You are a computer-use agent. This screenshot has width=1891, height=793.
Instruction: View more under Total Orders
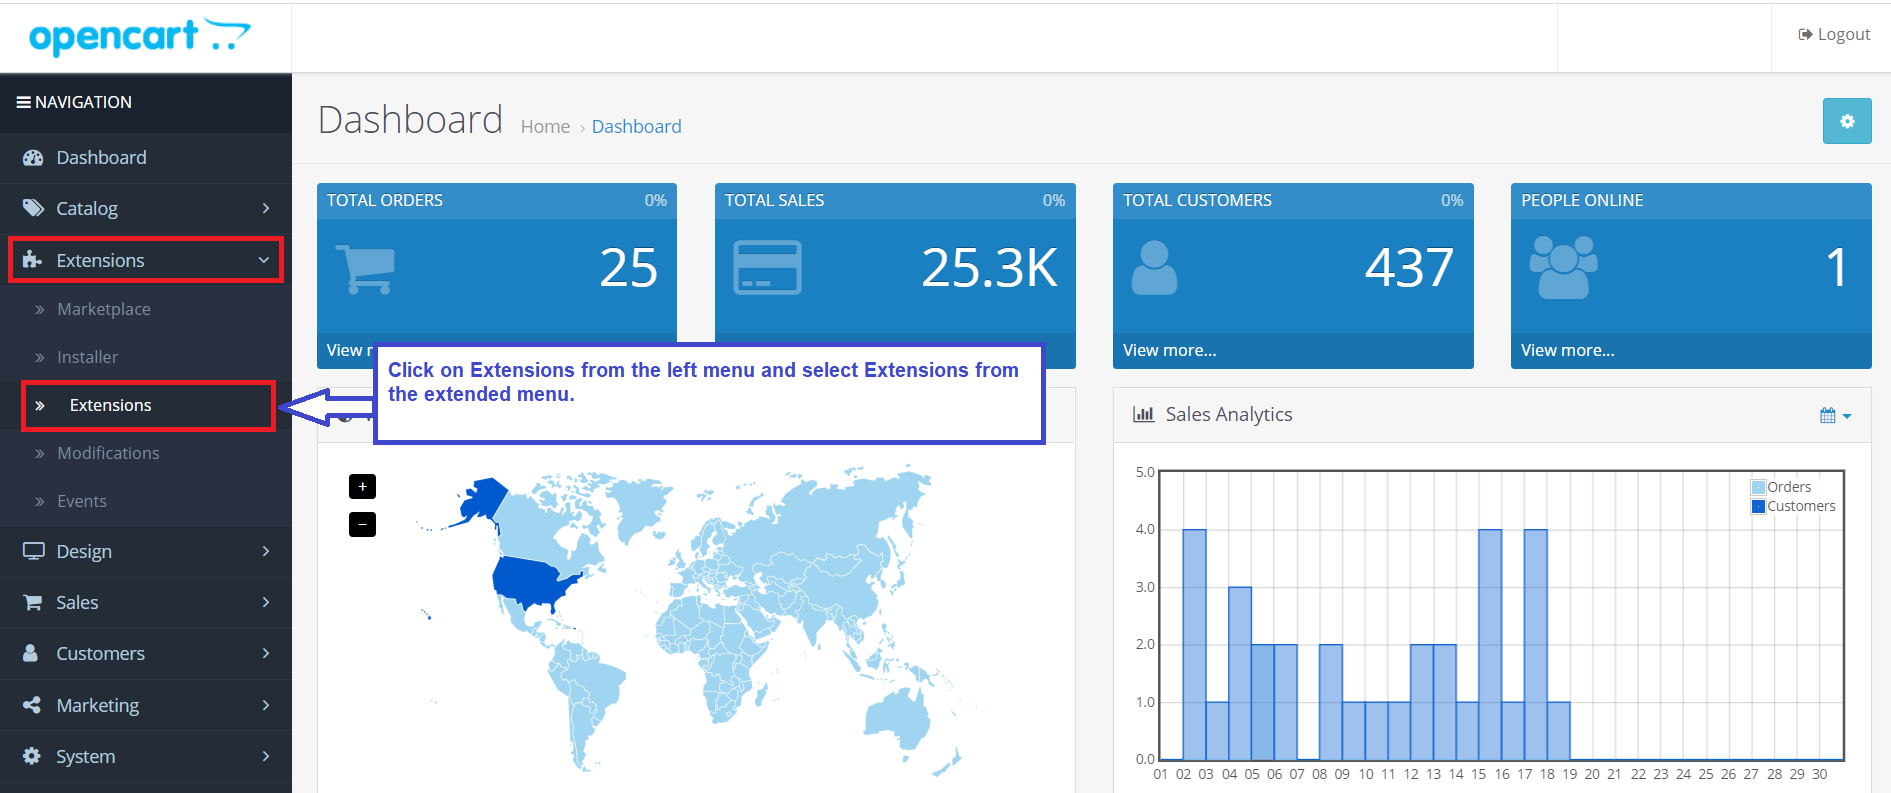point(349,351)
